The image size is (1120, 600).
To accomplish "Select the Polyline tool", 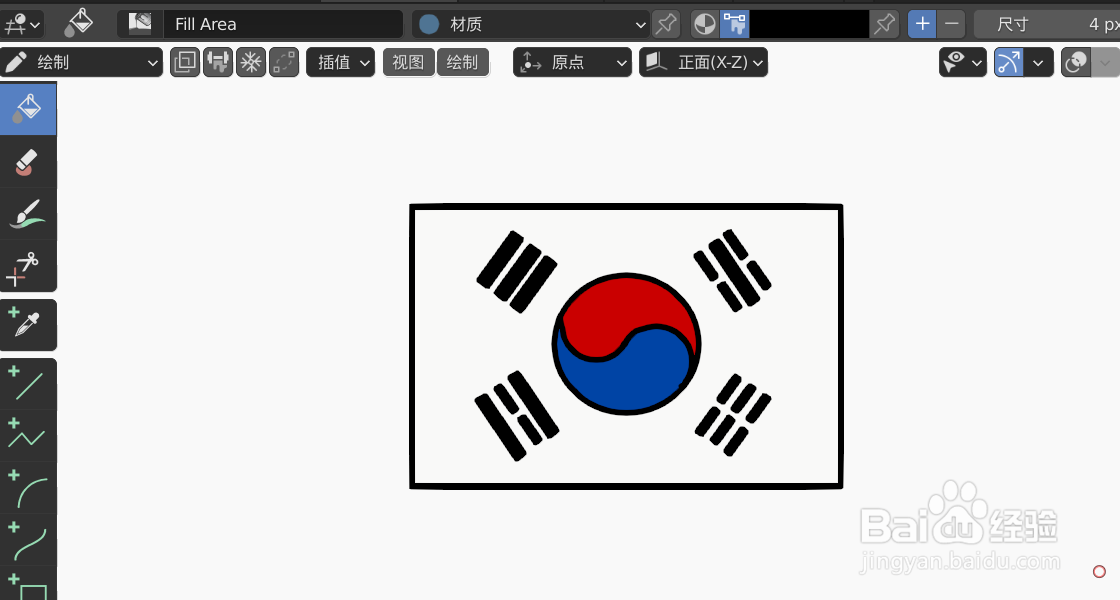I will (28, 437).
